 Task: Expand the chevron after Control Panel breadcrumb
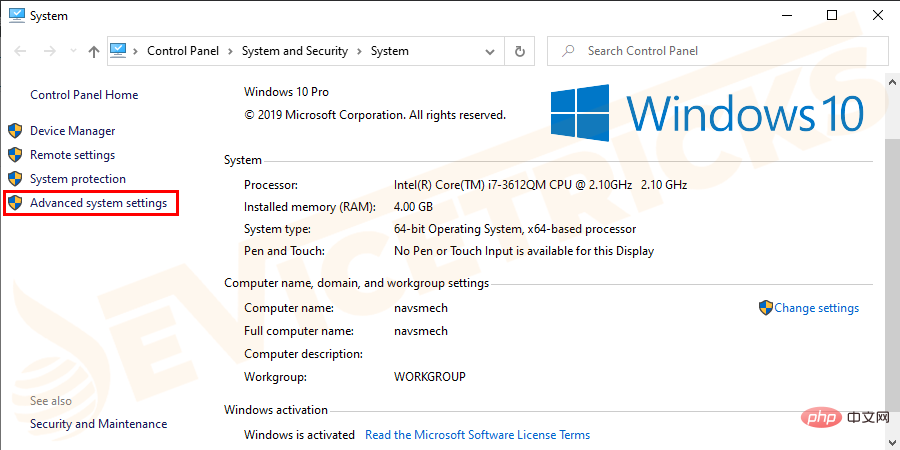(230, 51)
